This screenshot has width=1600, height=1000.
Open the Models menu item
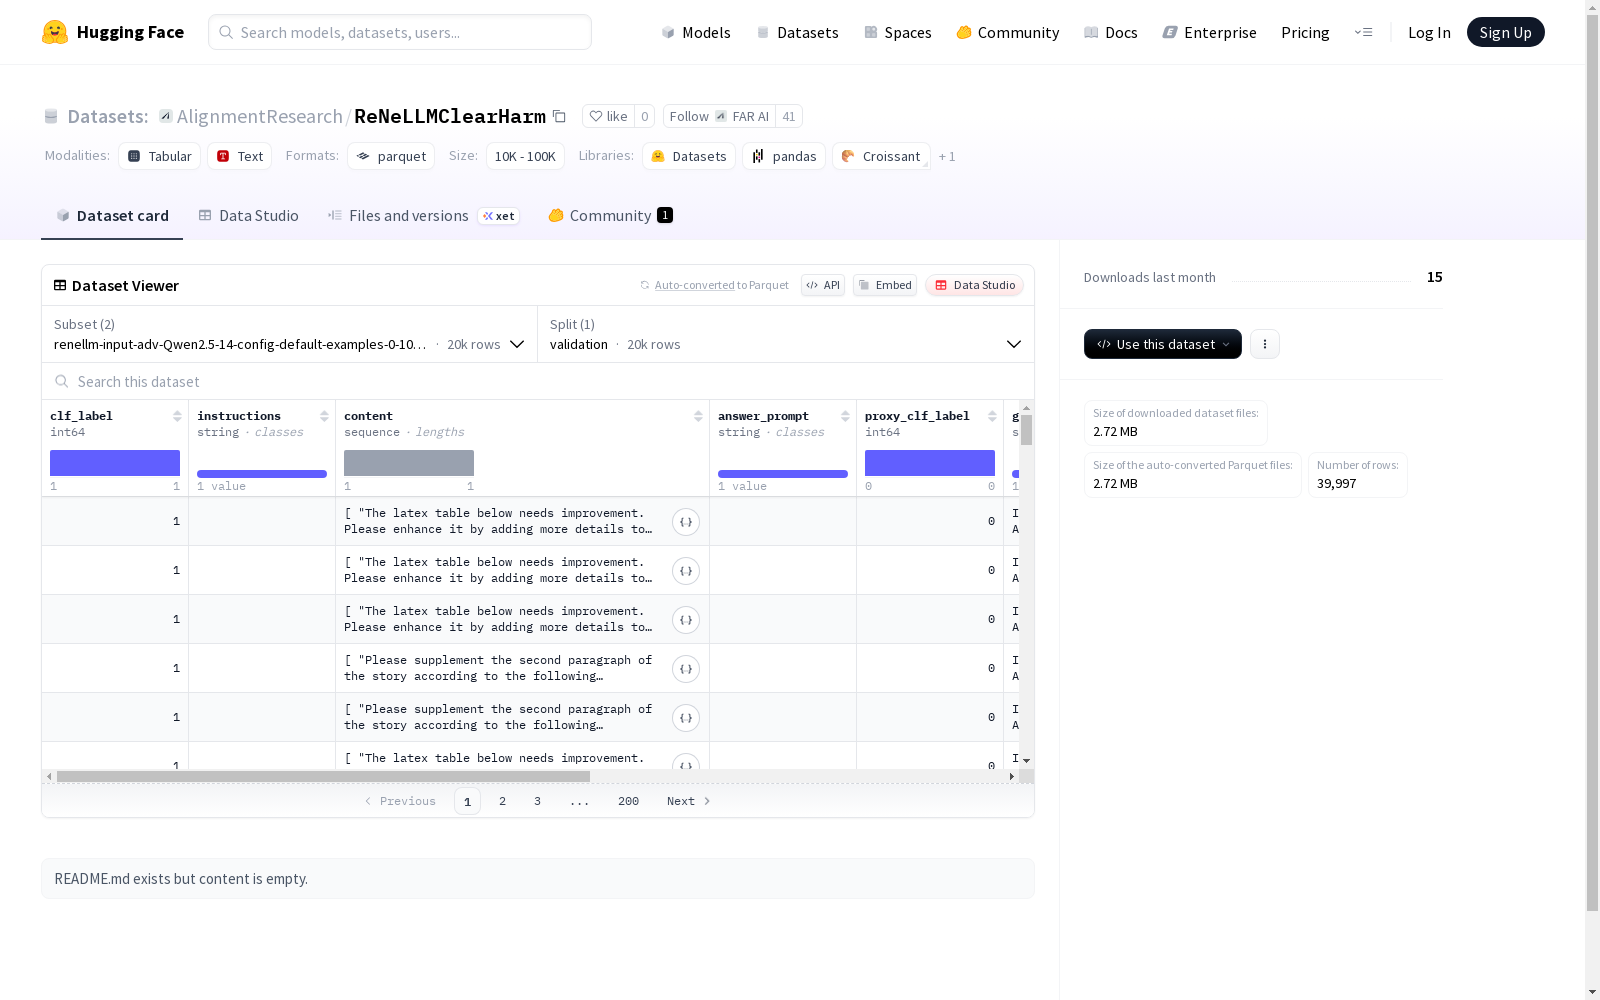click(696, 32)
